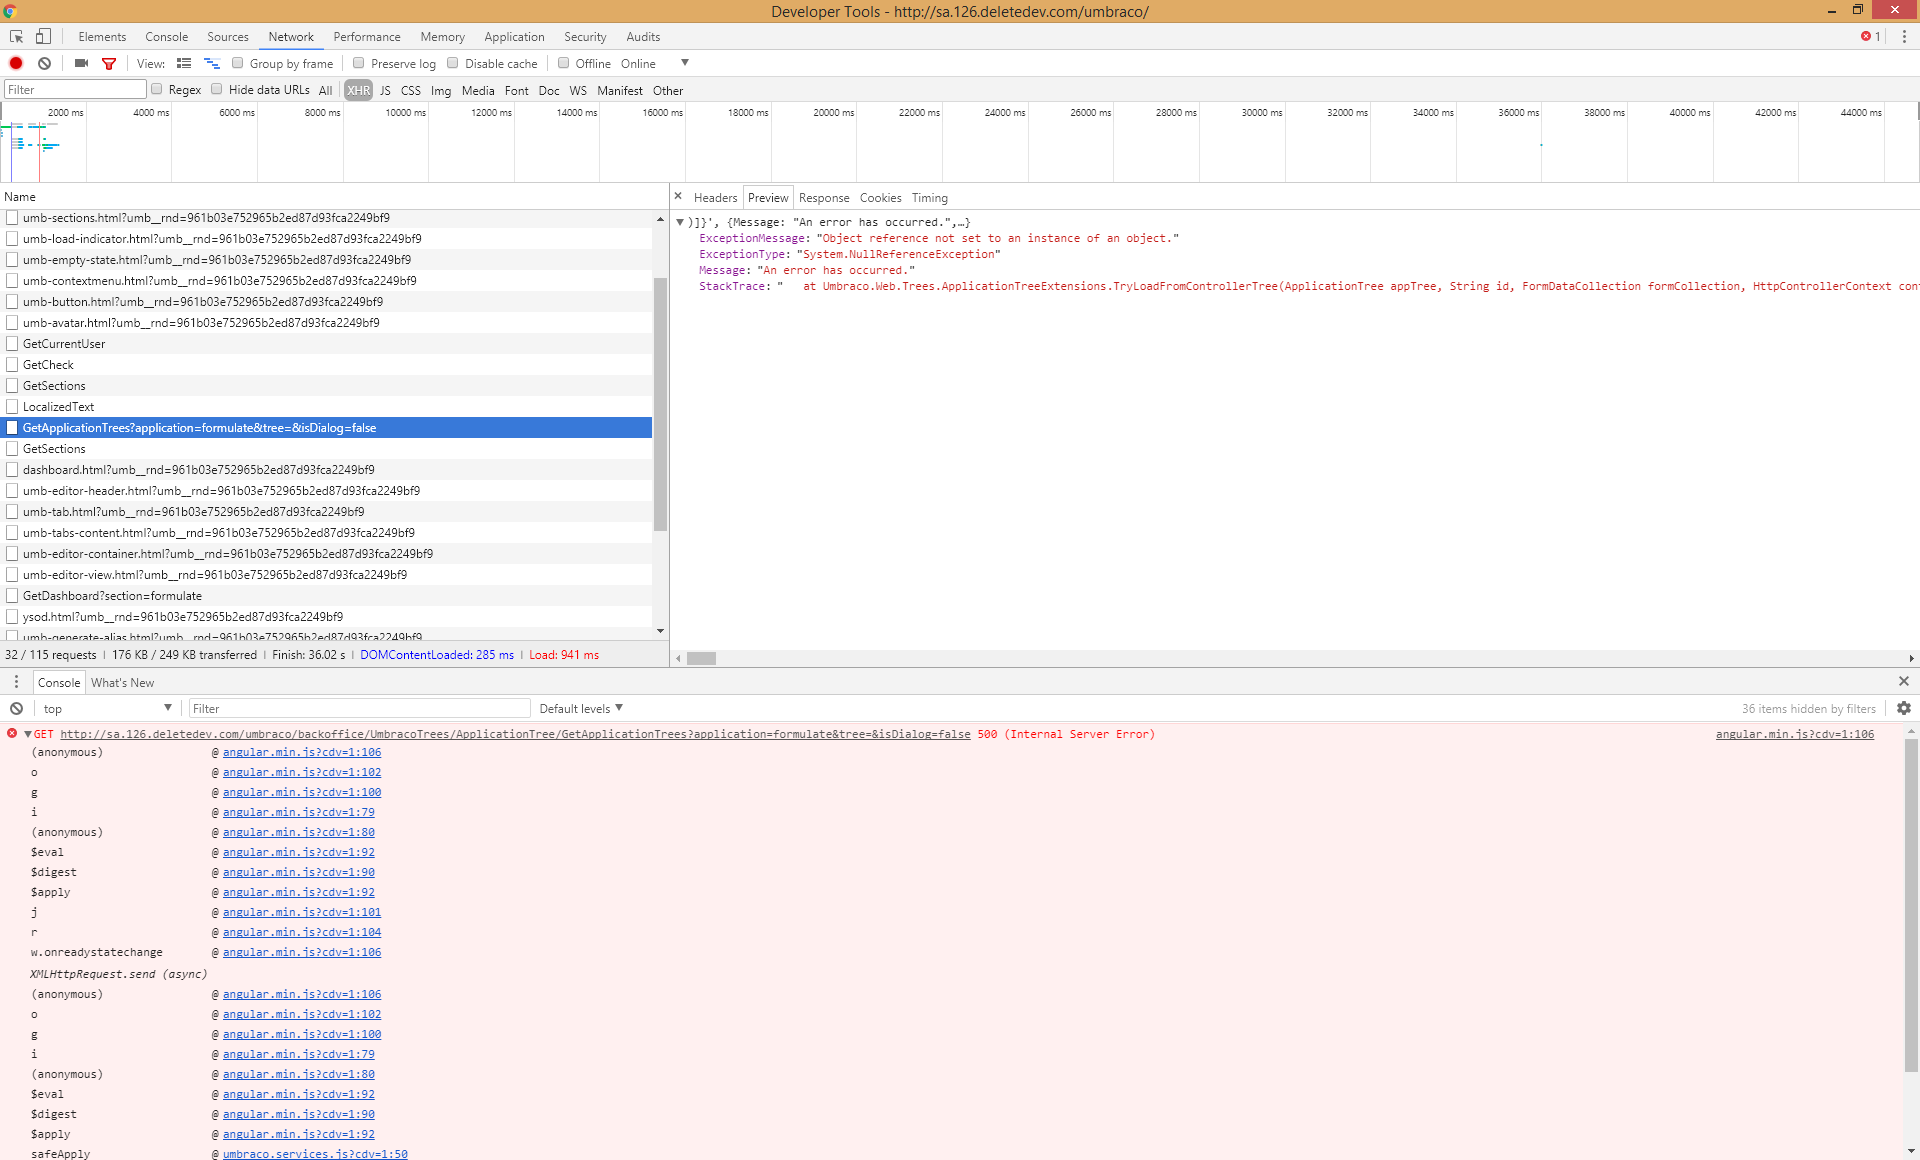Open DevTools customize menu (three dots)
The image size is (1920, 1160).
[1904, 37]
